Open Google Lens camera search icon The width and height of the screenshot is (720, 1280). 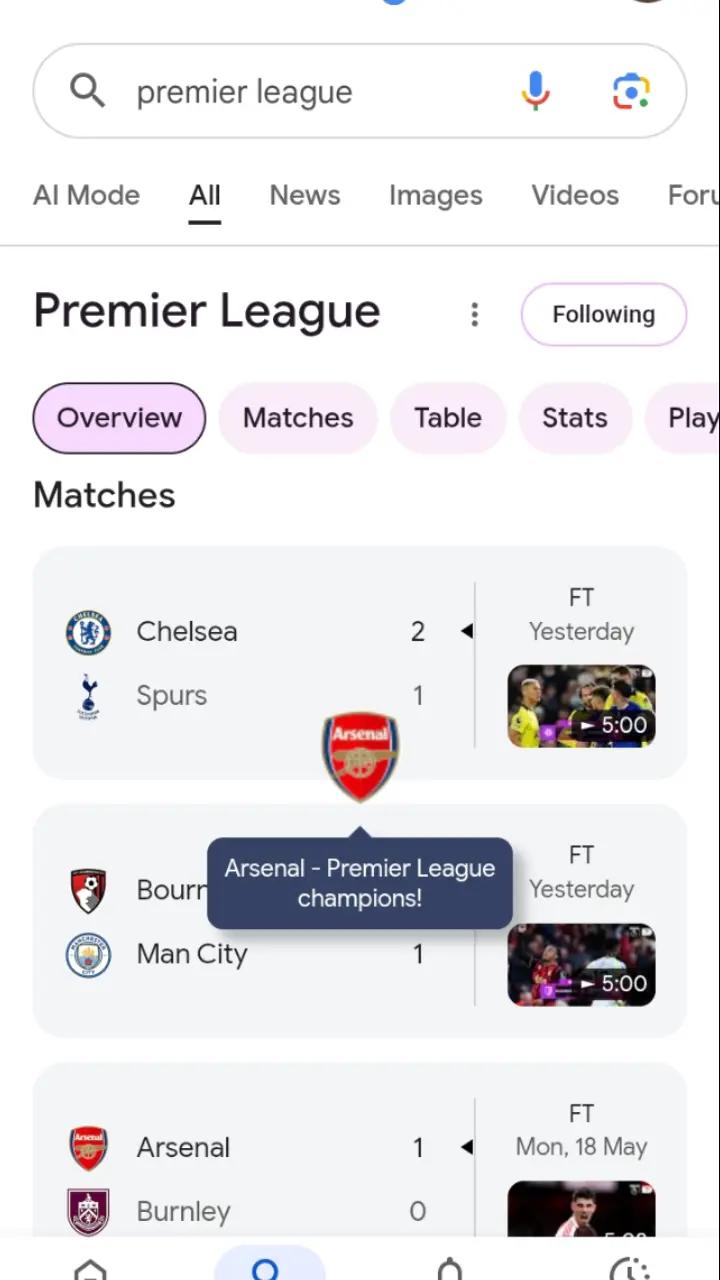tap(631, 91)
